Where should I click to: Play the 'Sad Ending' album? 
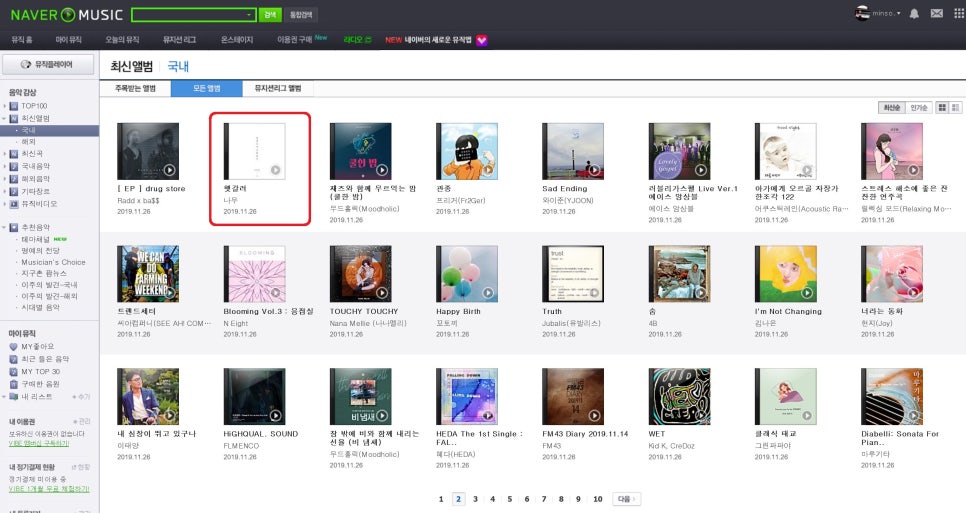point(594,170)
